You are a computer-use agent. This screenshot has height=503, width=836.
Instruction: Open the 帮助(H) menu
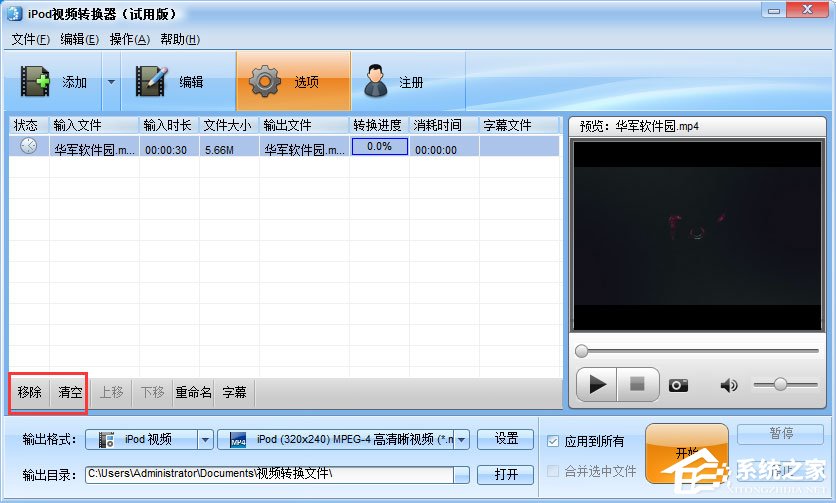(x=180, y=39)
